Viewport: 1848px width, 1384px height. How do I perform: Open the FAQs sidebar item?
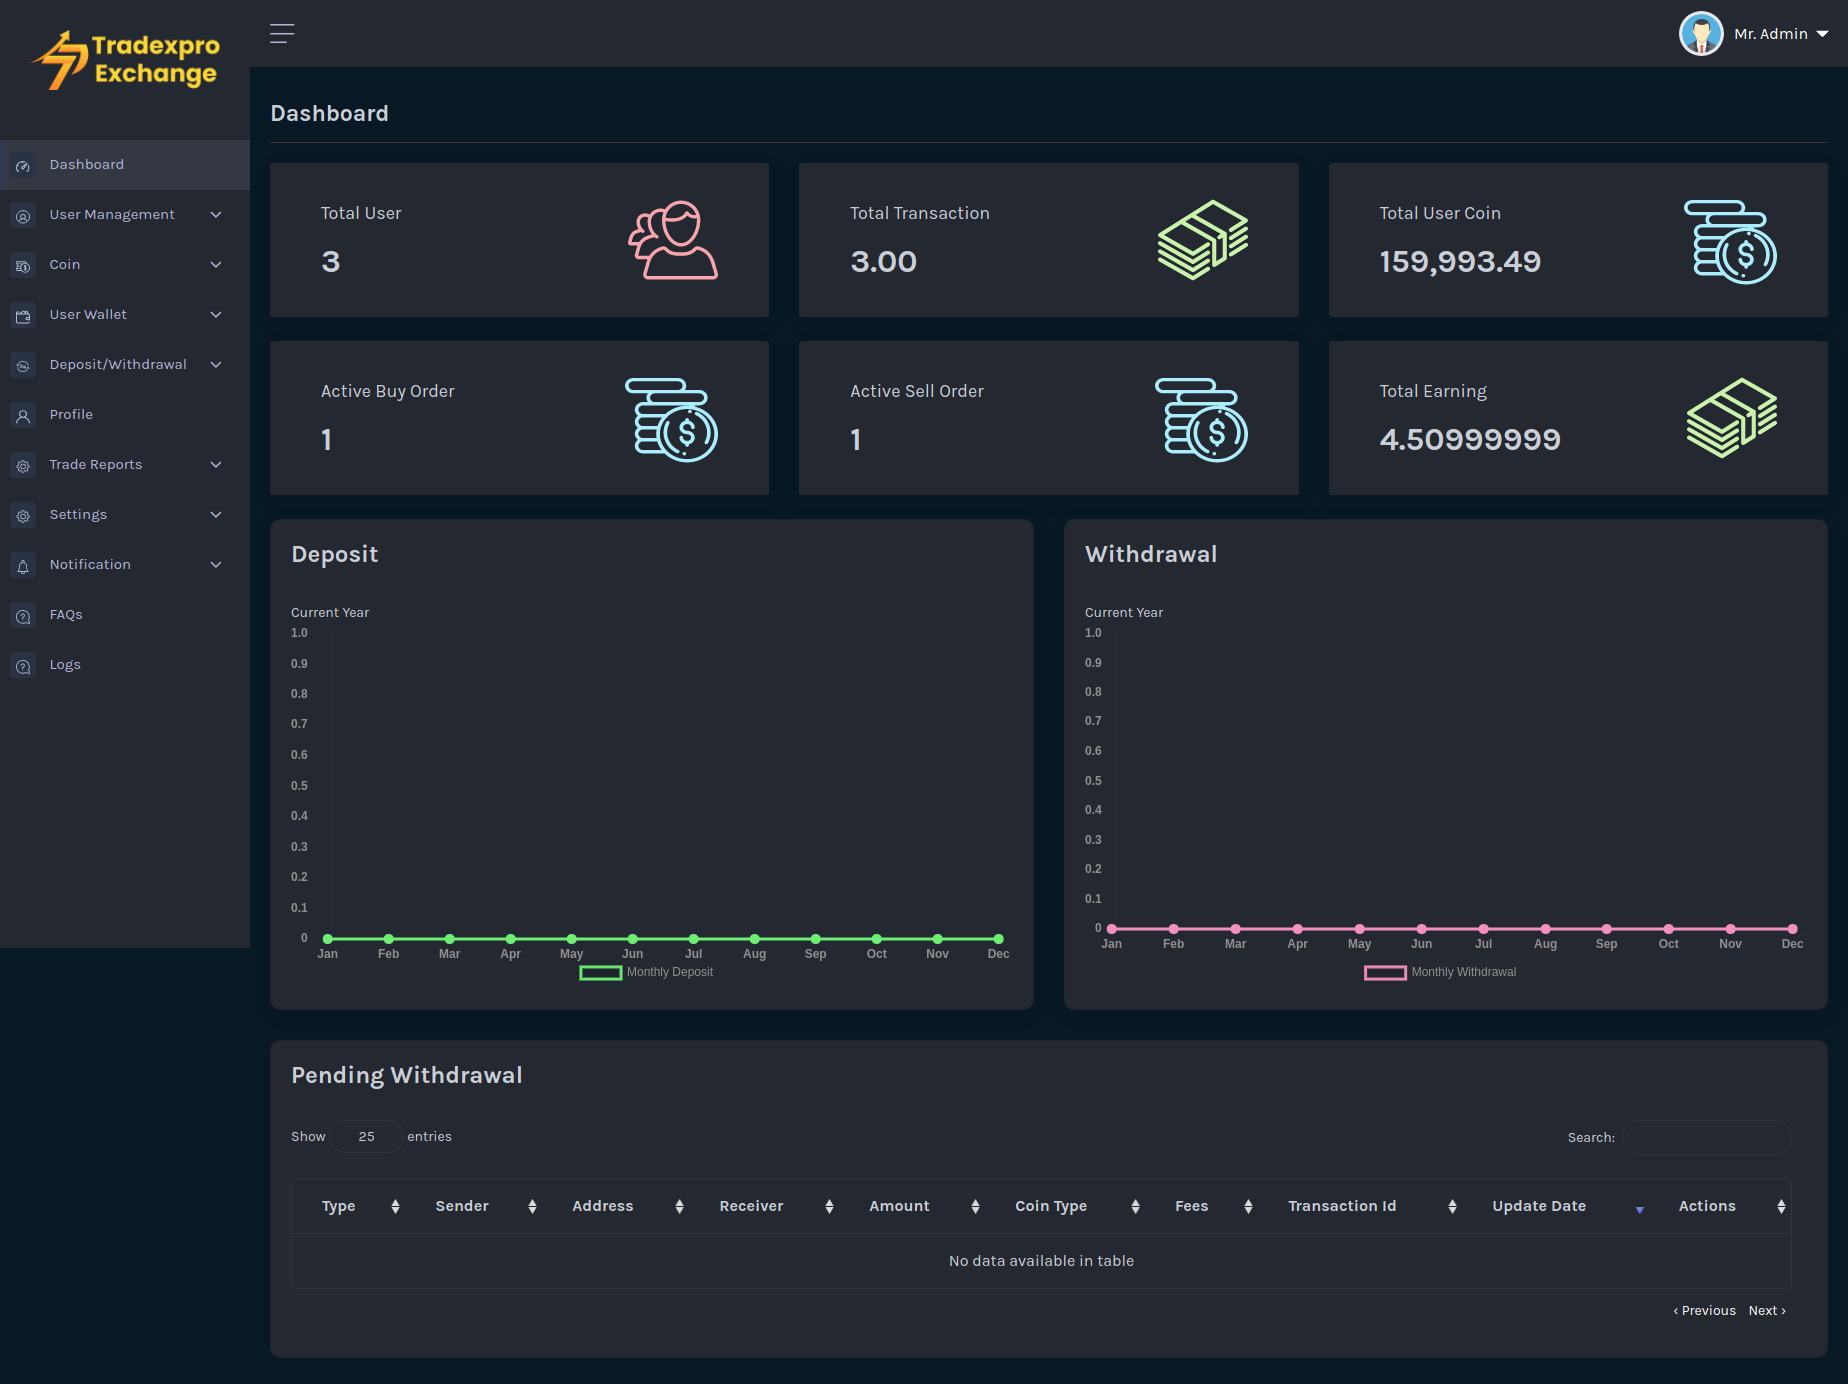click(x=66, y=615)
